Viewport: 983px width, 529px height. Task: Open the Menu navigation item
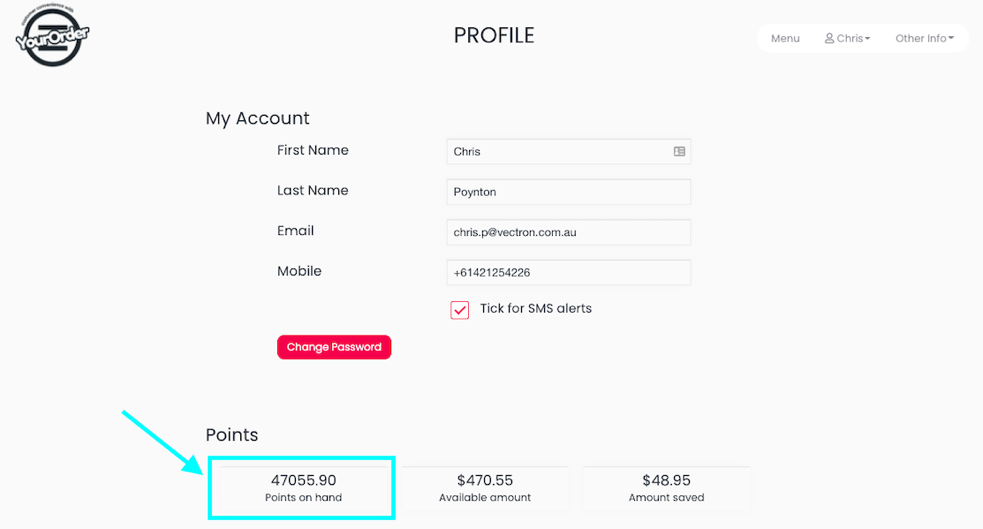(785, 38)
